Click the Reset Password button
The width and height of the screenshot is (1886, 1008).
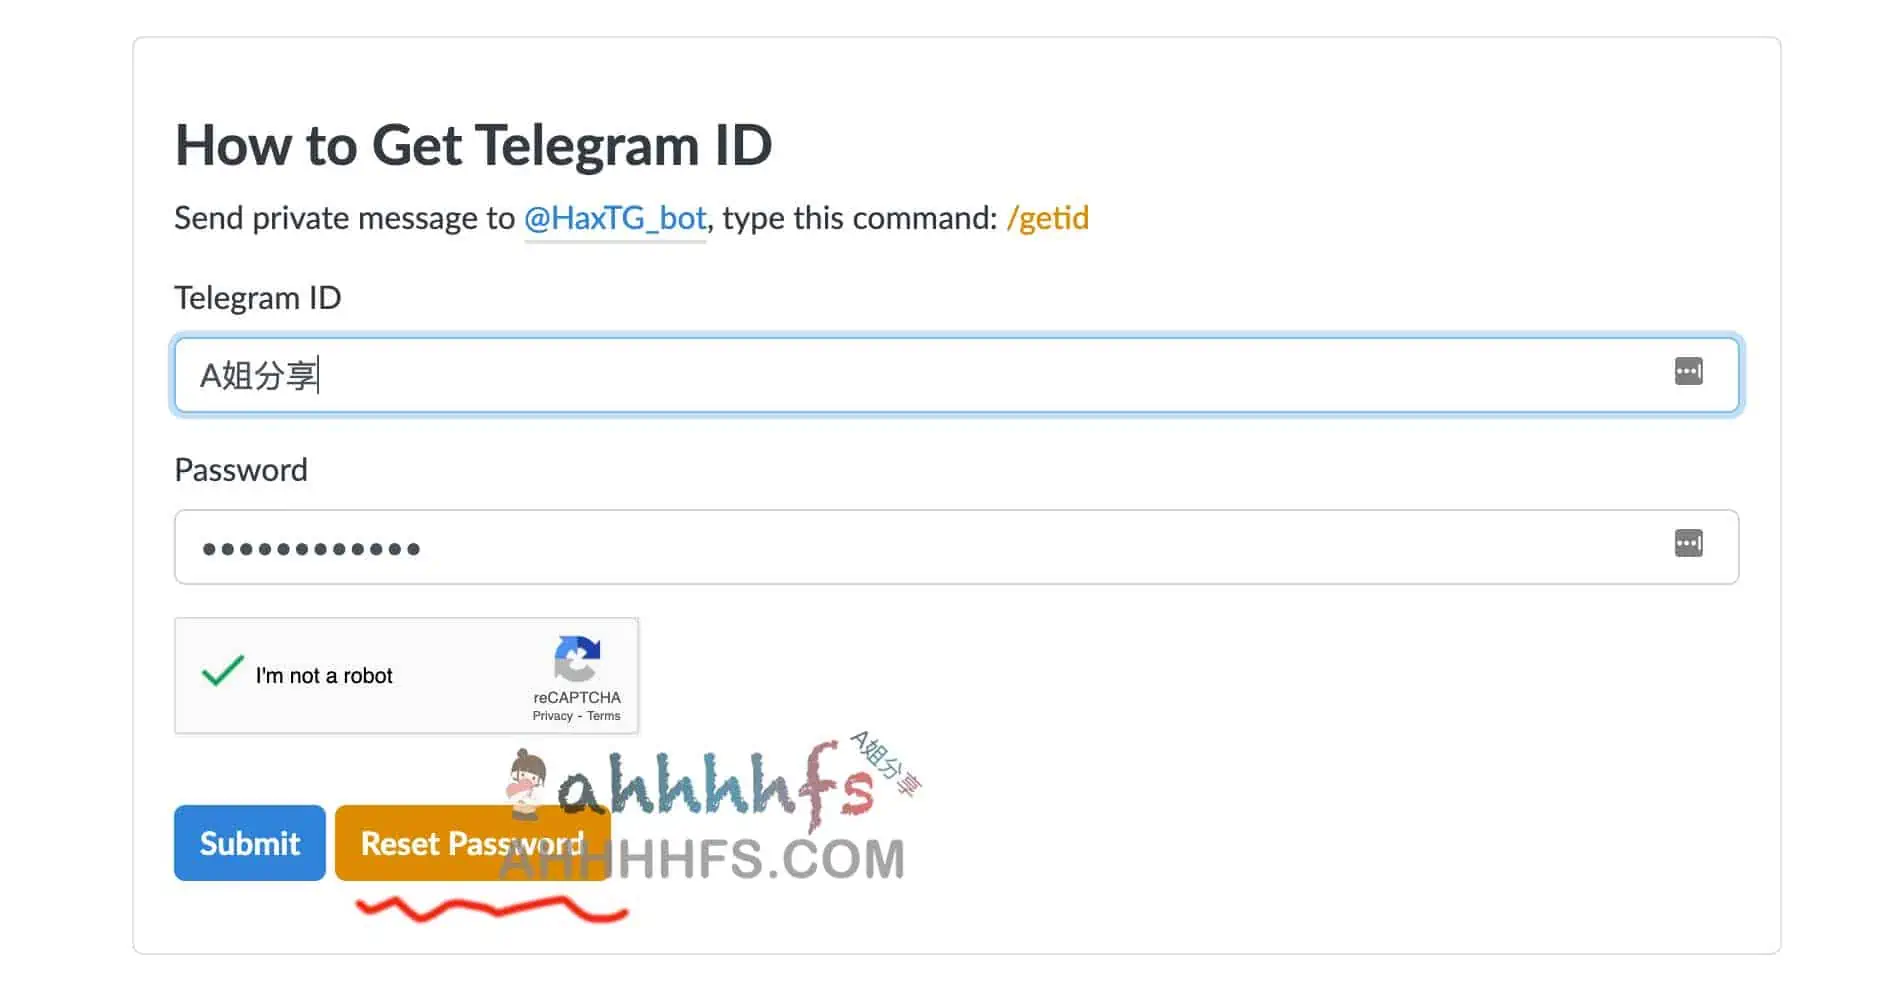472,843
